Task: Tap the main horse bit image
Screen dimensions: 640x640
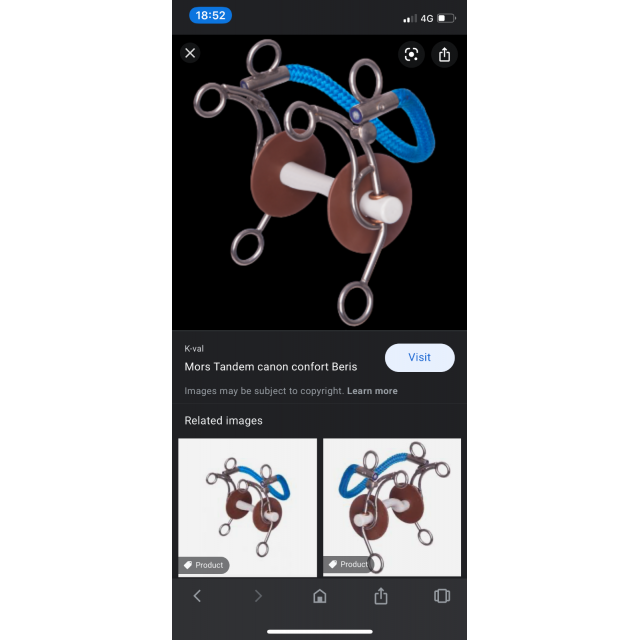Action: coord(319,182)
